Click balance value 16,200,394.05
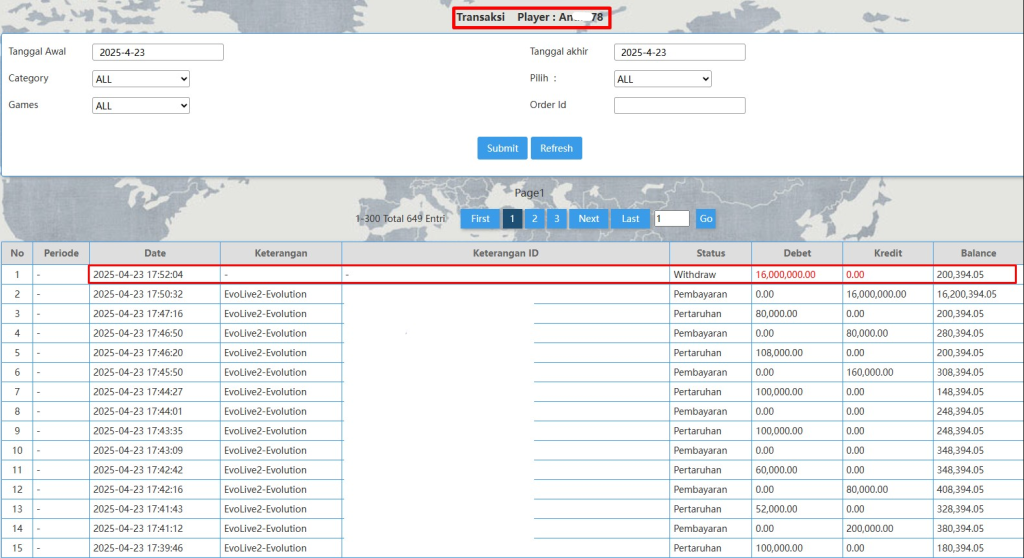 point(967,295)
